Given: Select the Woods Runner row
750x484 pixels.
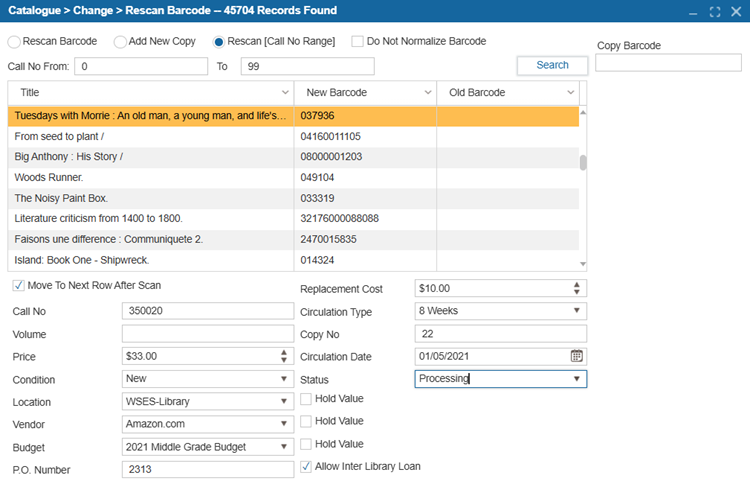Looking at the screenshot, I should coord(293,178).
